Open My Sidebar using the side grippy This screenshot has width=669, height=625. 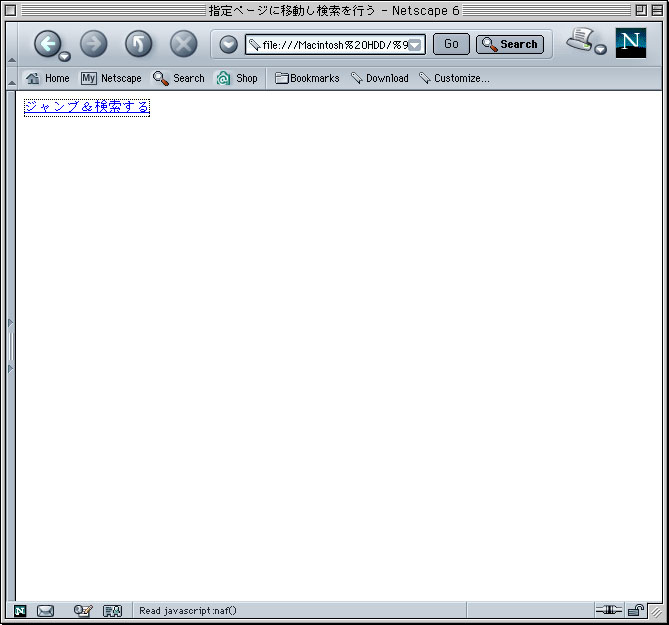pyautogui.click(x=11, y=346)
